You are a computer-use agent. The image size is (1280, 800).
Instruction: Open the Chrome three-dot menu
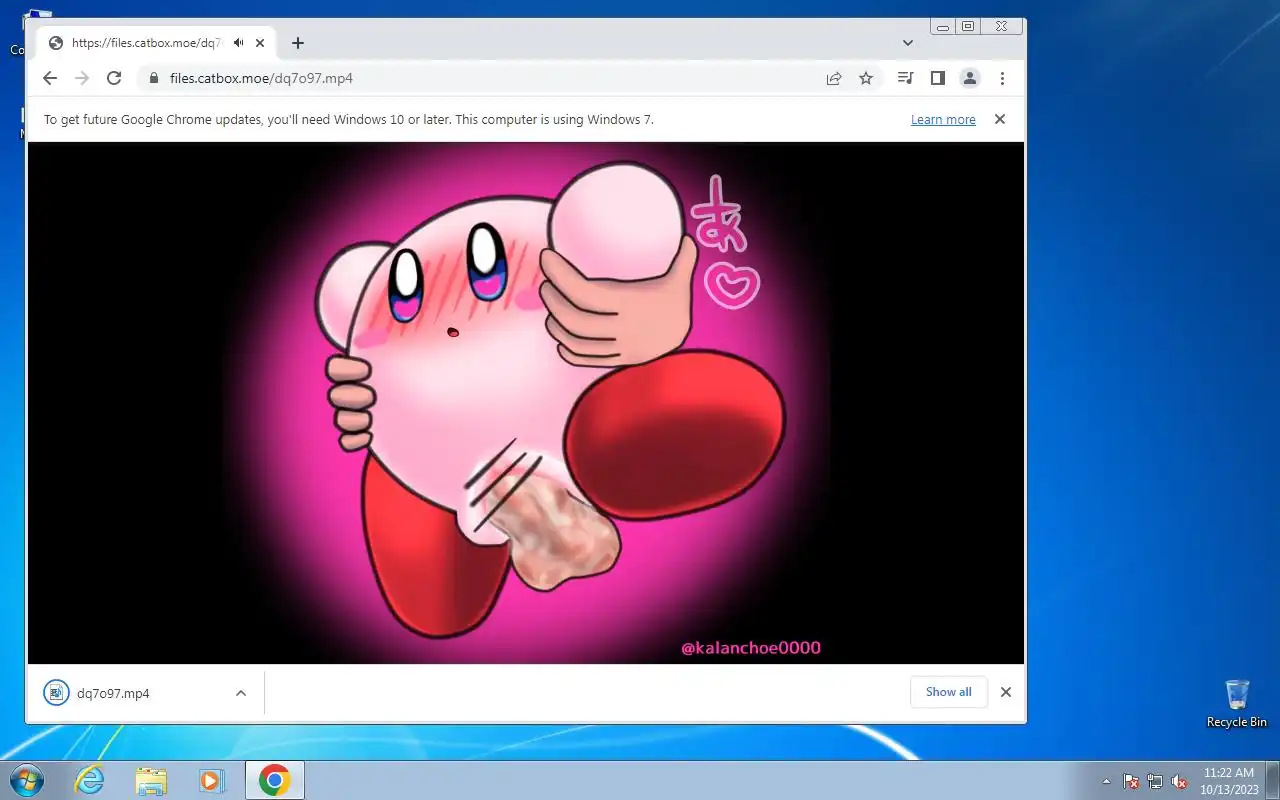(1002, 78)
